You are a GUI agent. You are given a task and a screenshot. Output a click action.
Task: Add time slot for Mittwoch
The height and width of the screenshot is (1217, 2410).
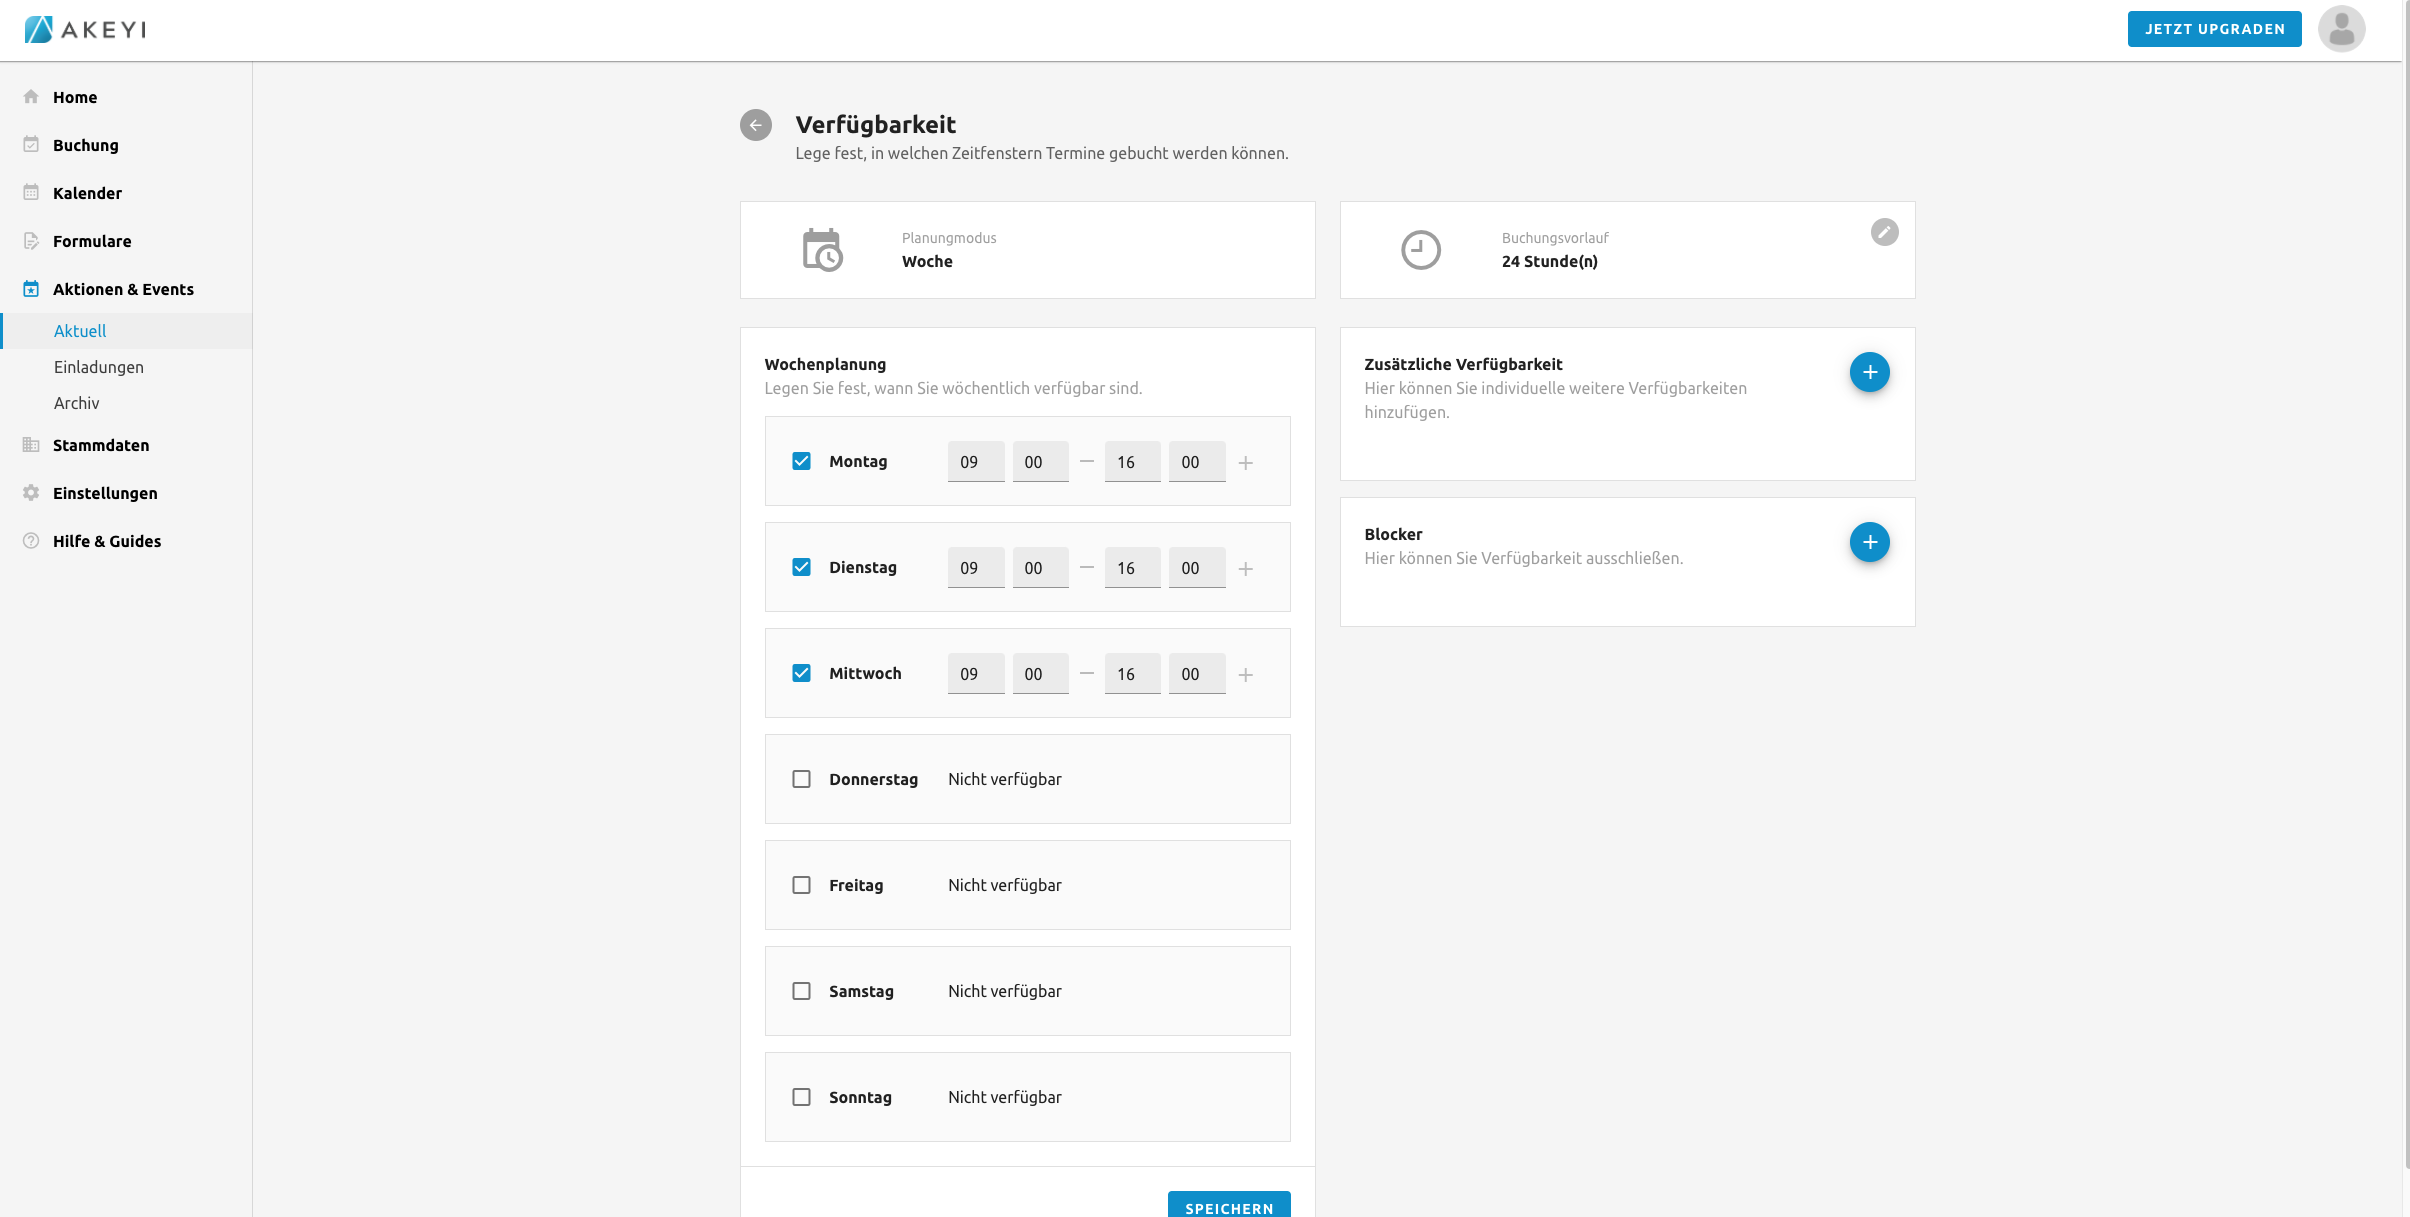(1245, 675)
